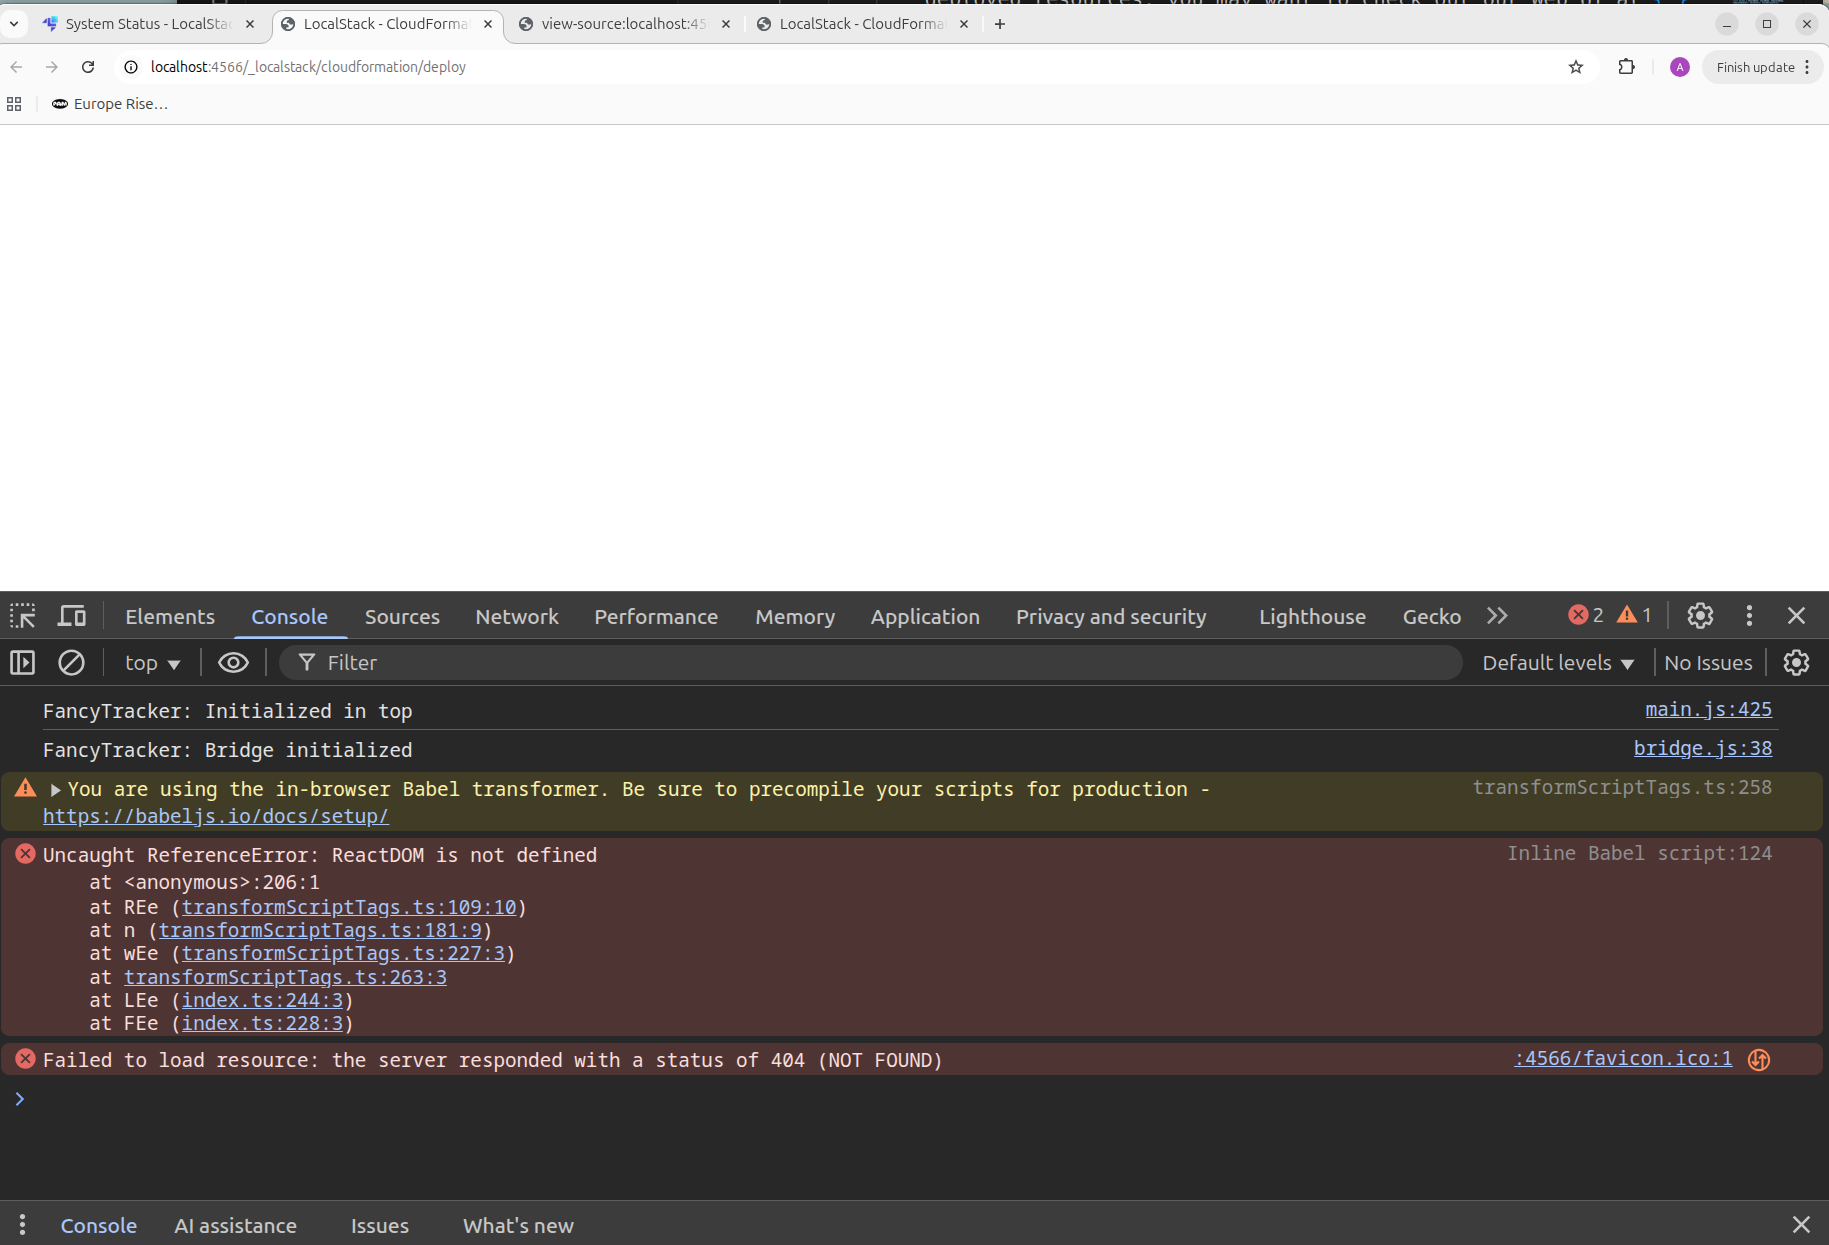Open the DevTools three-dot customize menu
Image resolution: width=1829 pixels, height=1245 pixels.
coord(1749,616)
